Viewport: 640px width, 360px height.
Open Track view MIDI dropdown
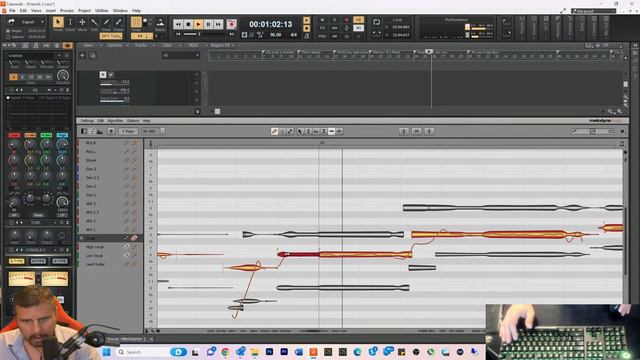coord(195,45)
